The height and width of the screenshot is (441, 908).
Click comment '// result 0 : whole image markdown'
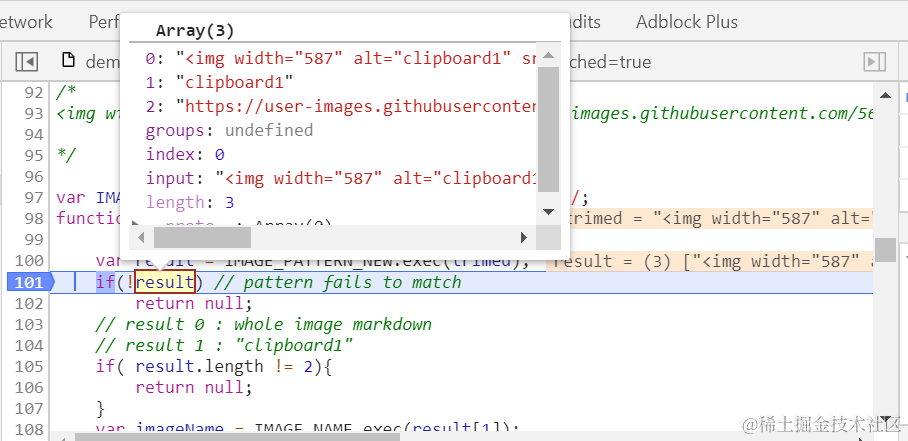[x=263, y=324]
